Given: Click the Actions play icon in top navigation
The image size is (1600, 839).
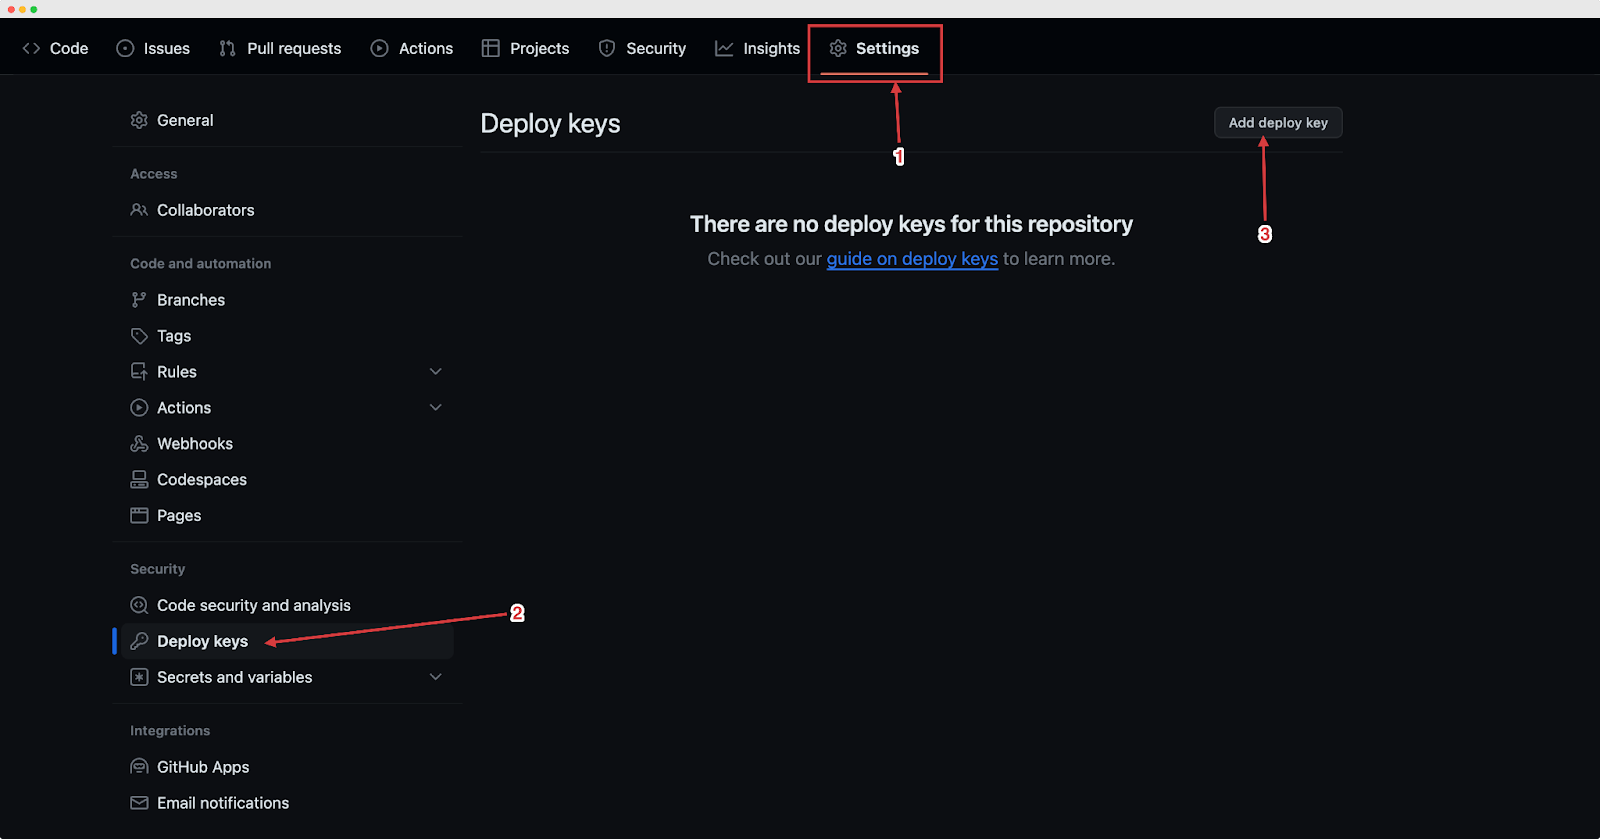Looking at the screenshot, I should click(x=379, y=48).
